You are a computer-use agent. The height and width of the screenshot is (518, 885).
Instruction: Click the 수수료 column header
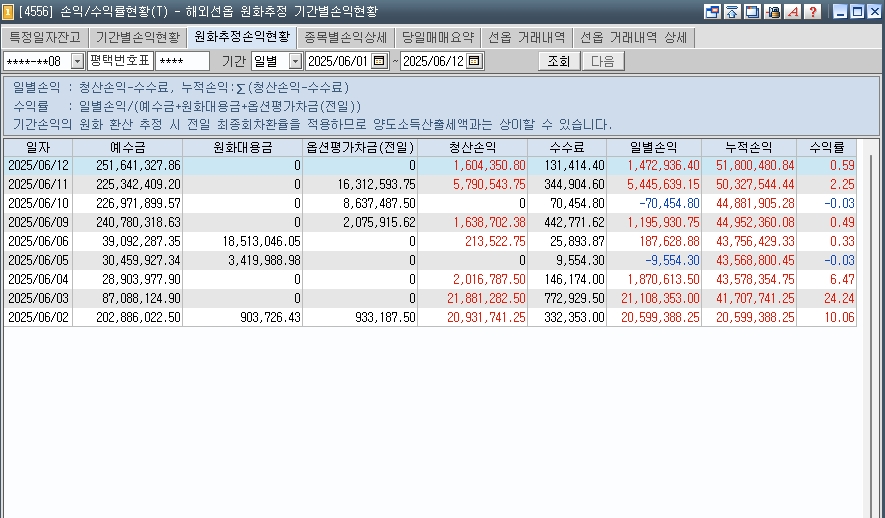(567, 148)
